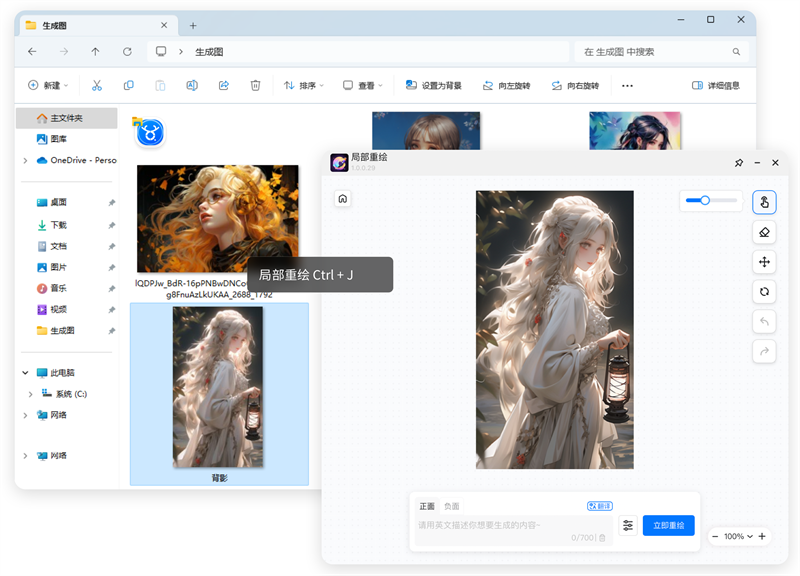Viewport: 800px width, 576px height.
Task: Open 详细信息 details pane
Action: 718,85
